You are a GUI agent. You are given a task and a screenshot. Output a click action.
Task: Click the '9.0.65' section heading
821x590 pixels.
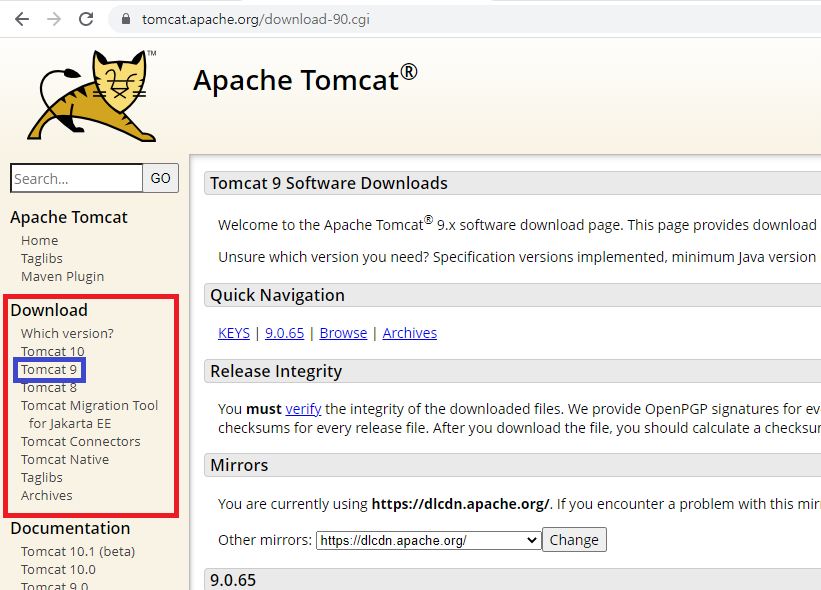coord(233,580)
